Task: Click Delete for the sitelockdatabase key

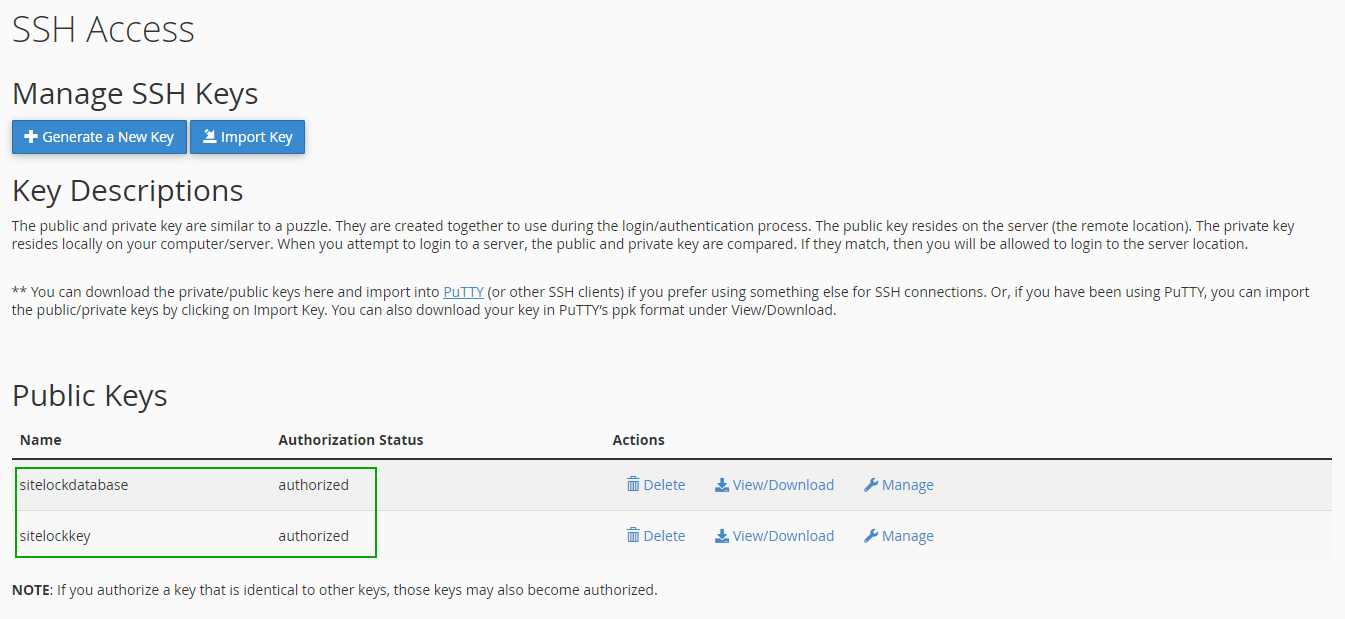Action: (656, 484)
